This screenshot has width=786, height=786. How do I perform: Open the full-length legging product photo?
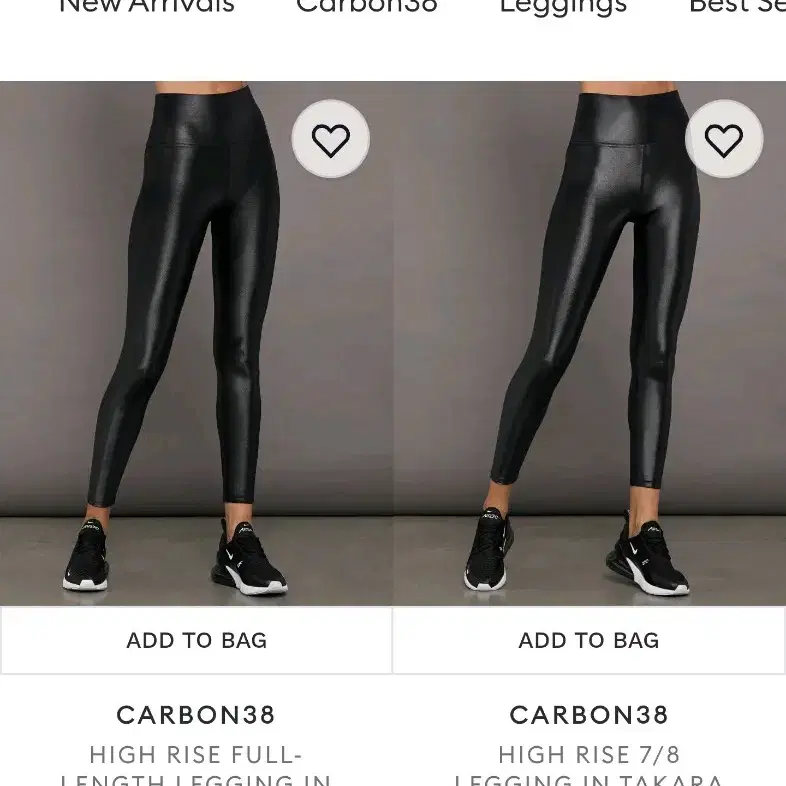point(196,343)
